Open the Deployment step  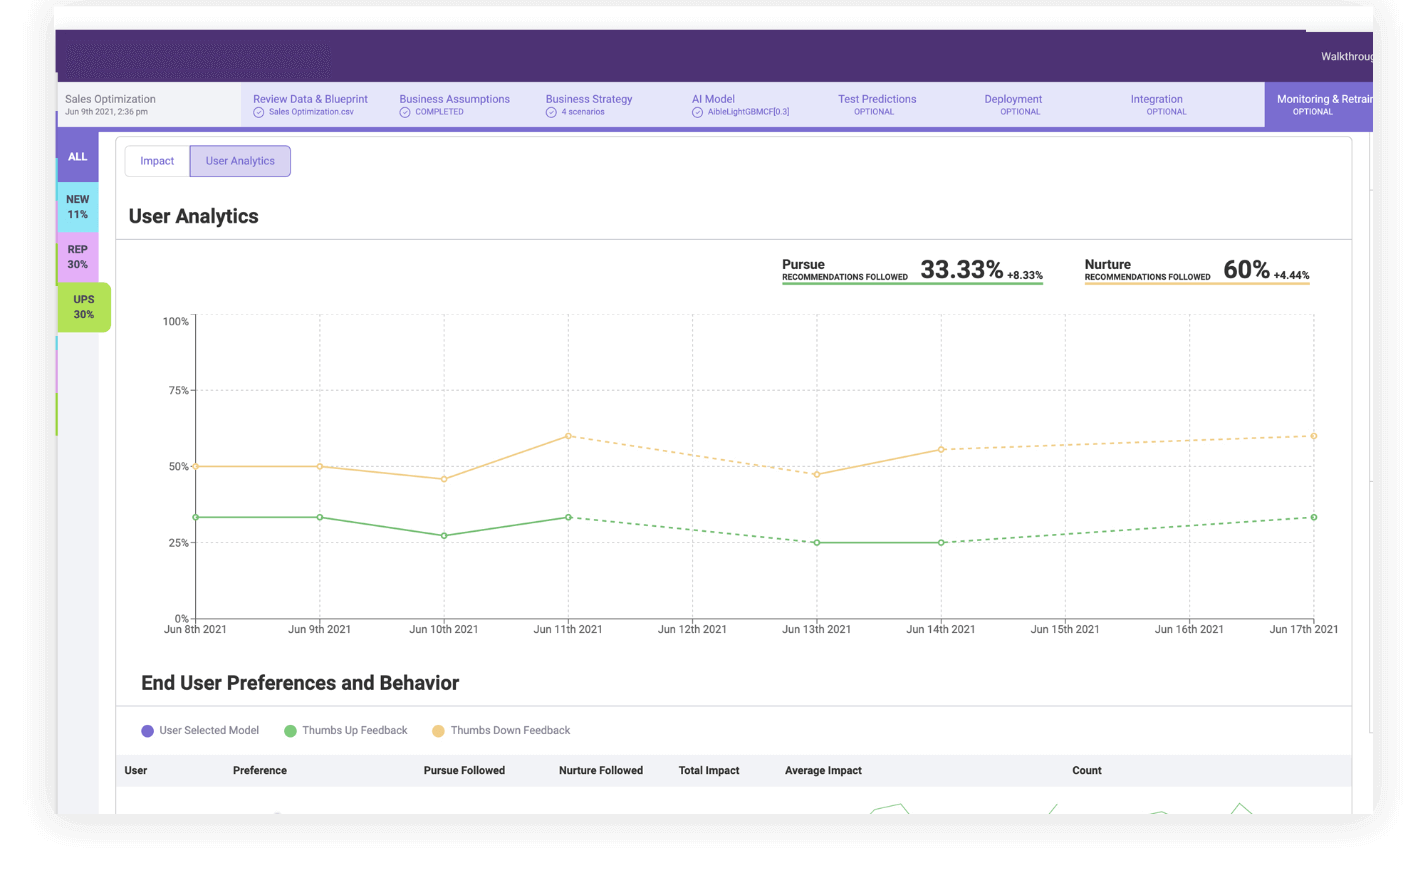1013,104
